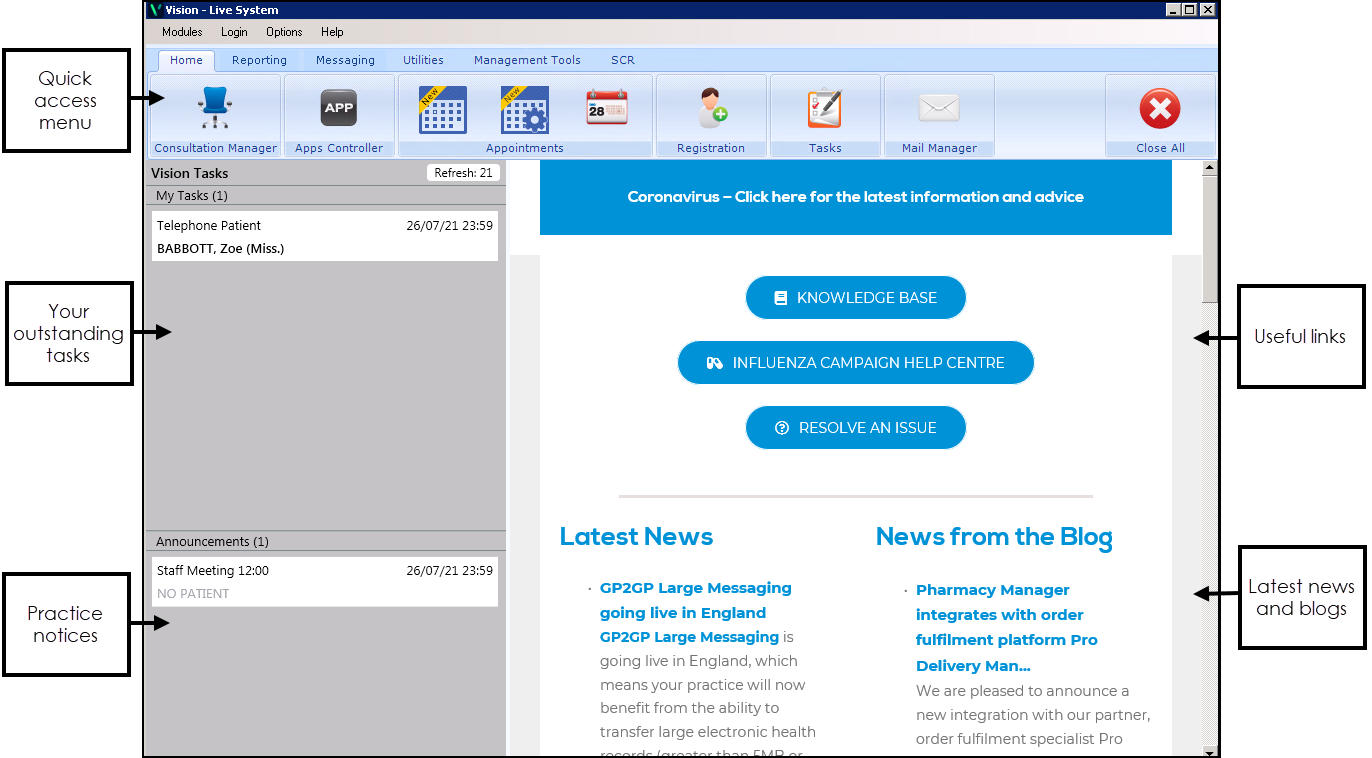Screen dimensions: 1372x758
Task: Click the Coronavirus information banner
Action: pos(856,197)
